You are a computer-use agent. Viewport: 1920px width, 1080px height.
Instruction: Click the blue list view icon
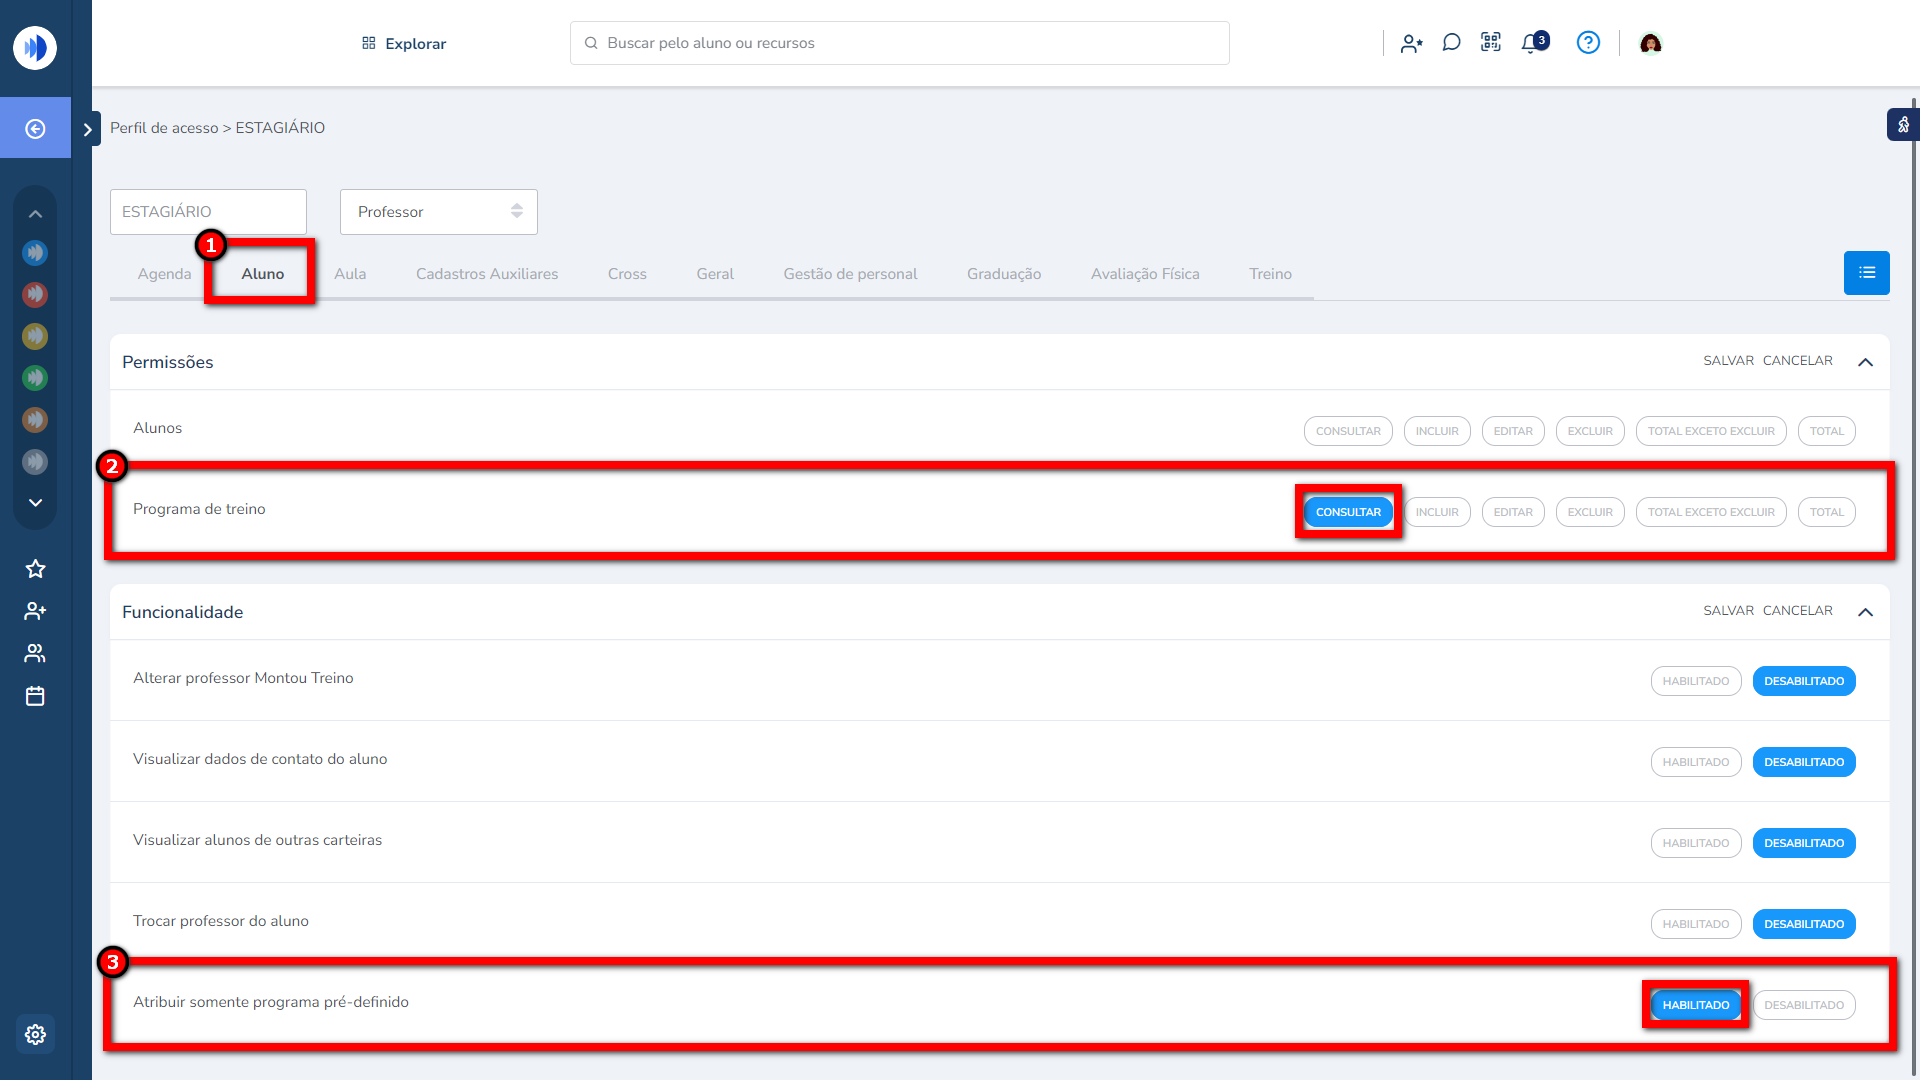coord(1866,273)
